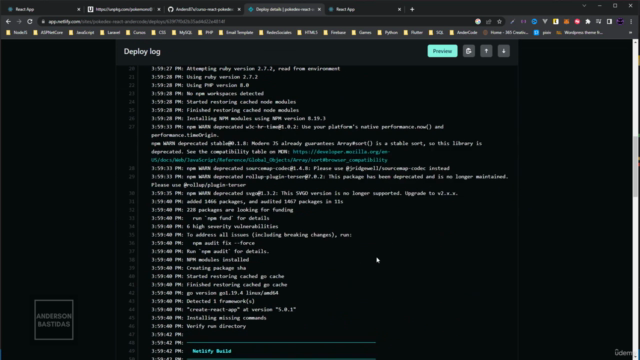Click the Google icon in address bar
This screenshot has height=360, width=640.
[478, 21]
